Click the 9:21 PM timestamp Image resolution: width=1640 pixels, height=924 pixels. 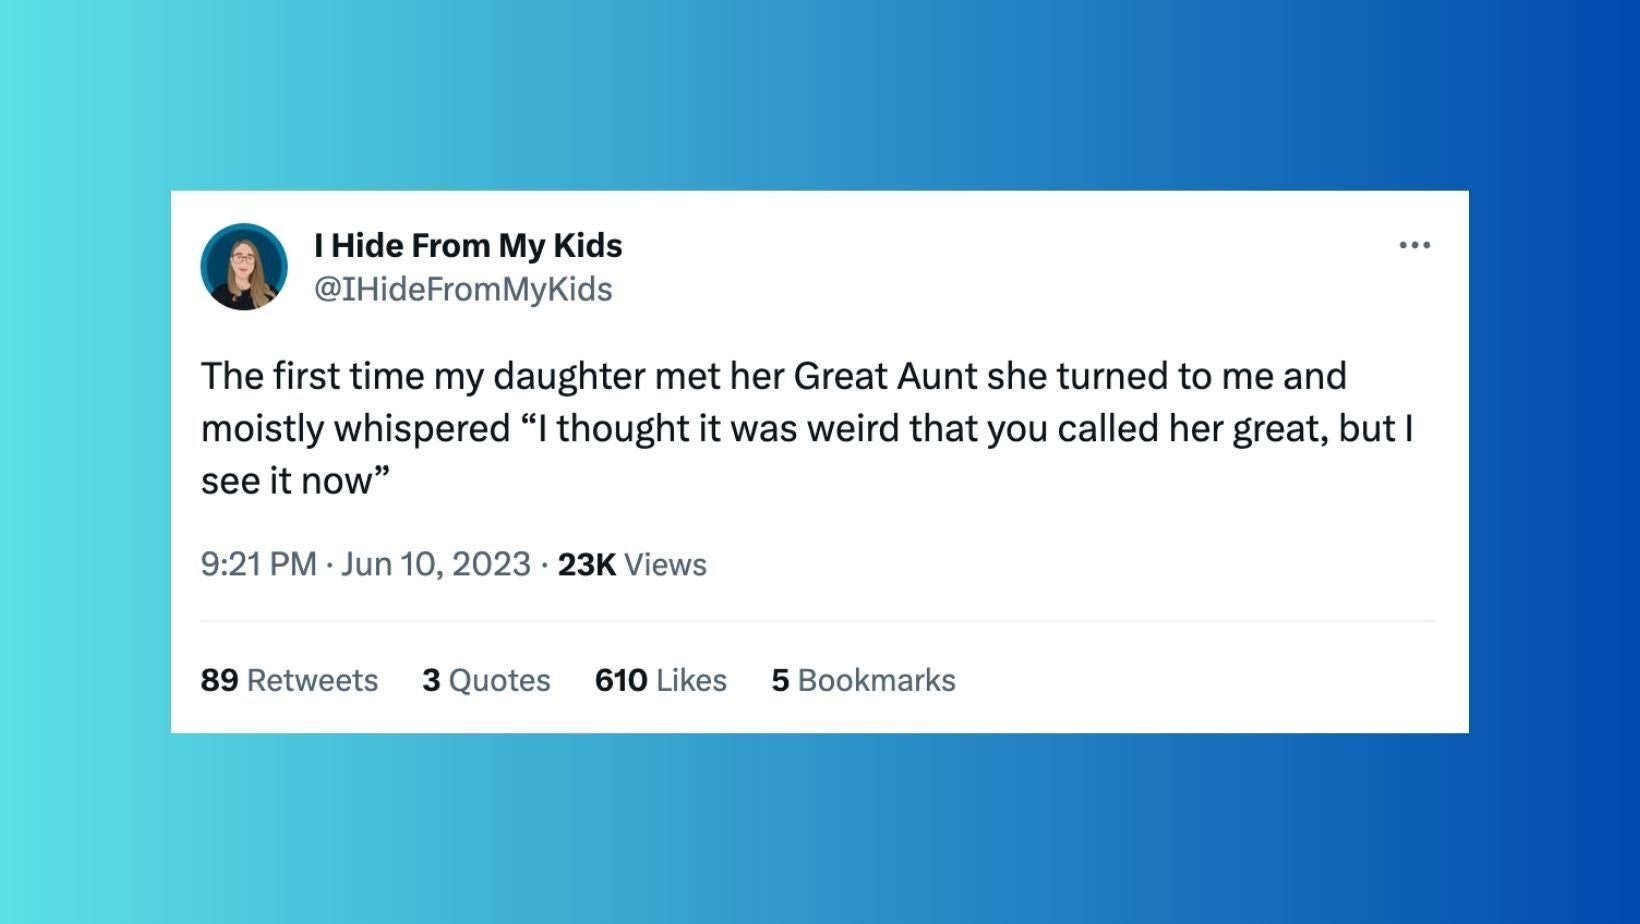click(258, 564)
